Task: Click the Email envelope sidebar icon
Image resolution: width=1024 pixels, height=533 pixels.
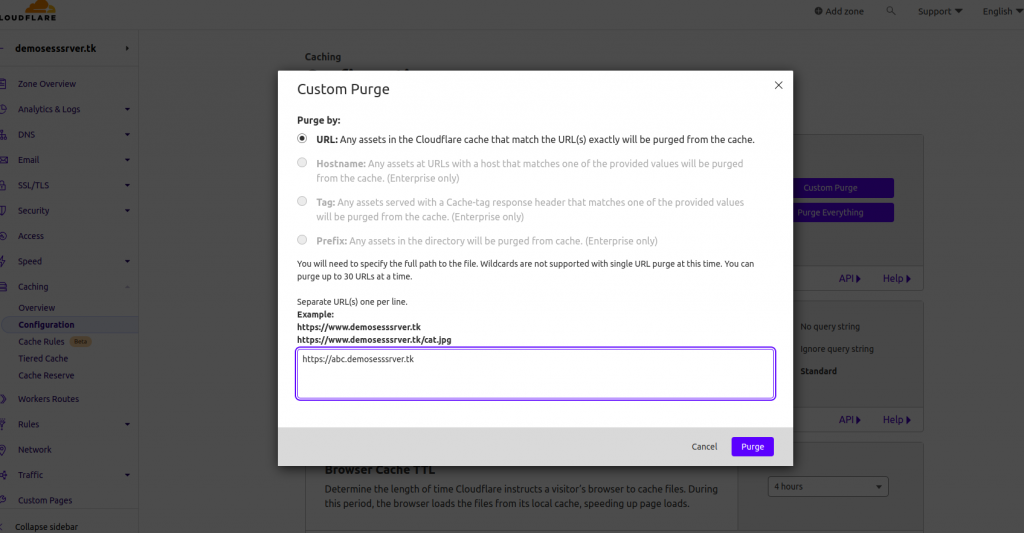Action: click(x=3, y=160)
